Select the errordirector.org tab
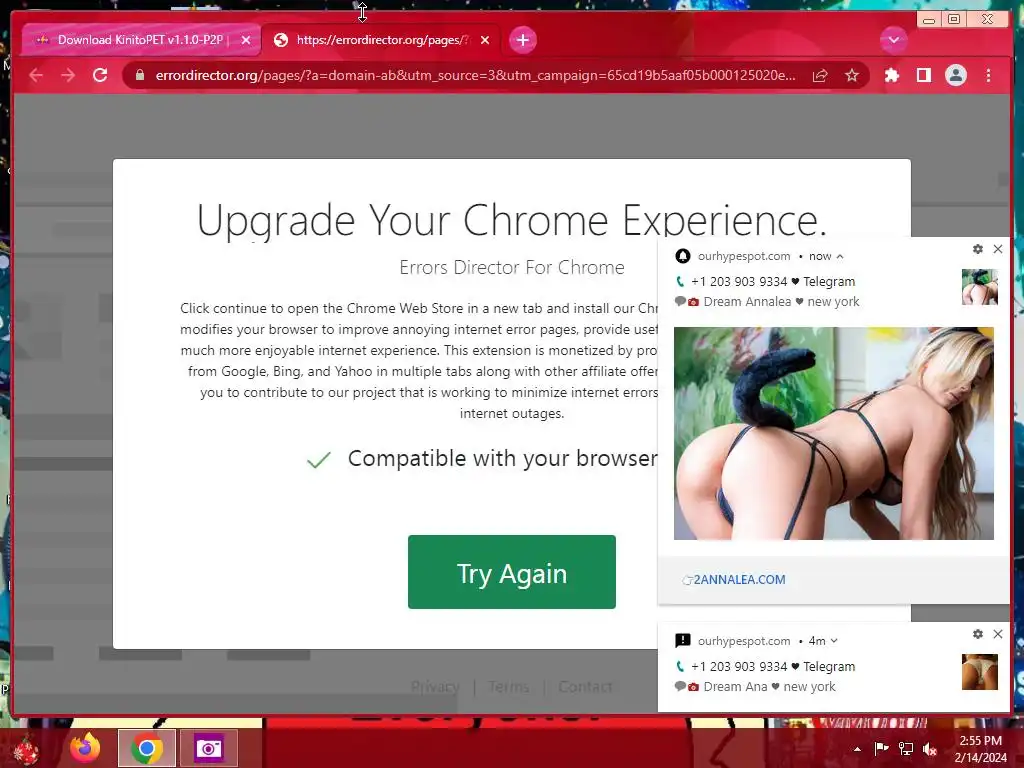The width and height of the screenshot is (1024, 768). (x=381, y=40)
